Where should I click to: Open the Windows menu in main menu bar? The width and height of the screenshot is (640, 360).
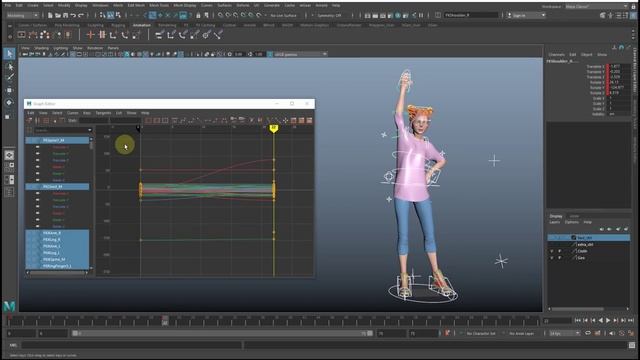[100, 5]
